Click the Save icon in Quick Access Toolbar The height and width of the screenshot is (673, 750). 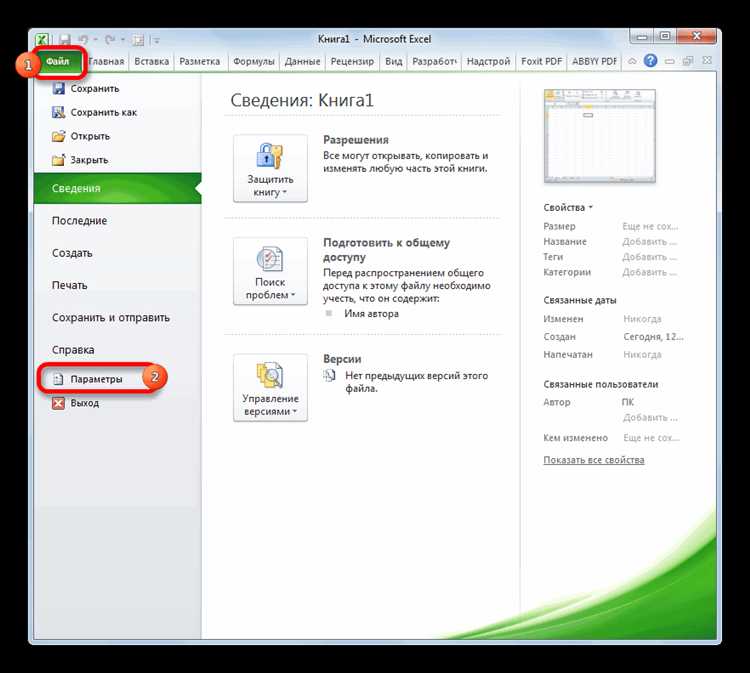click(x=65, y=40)
